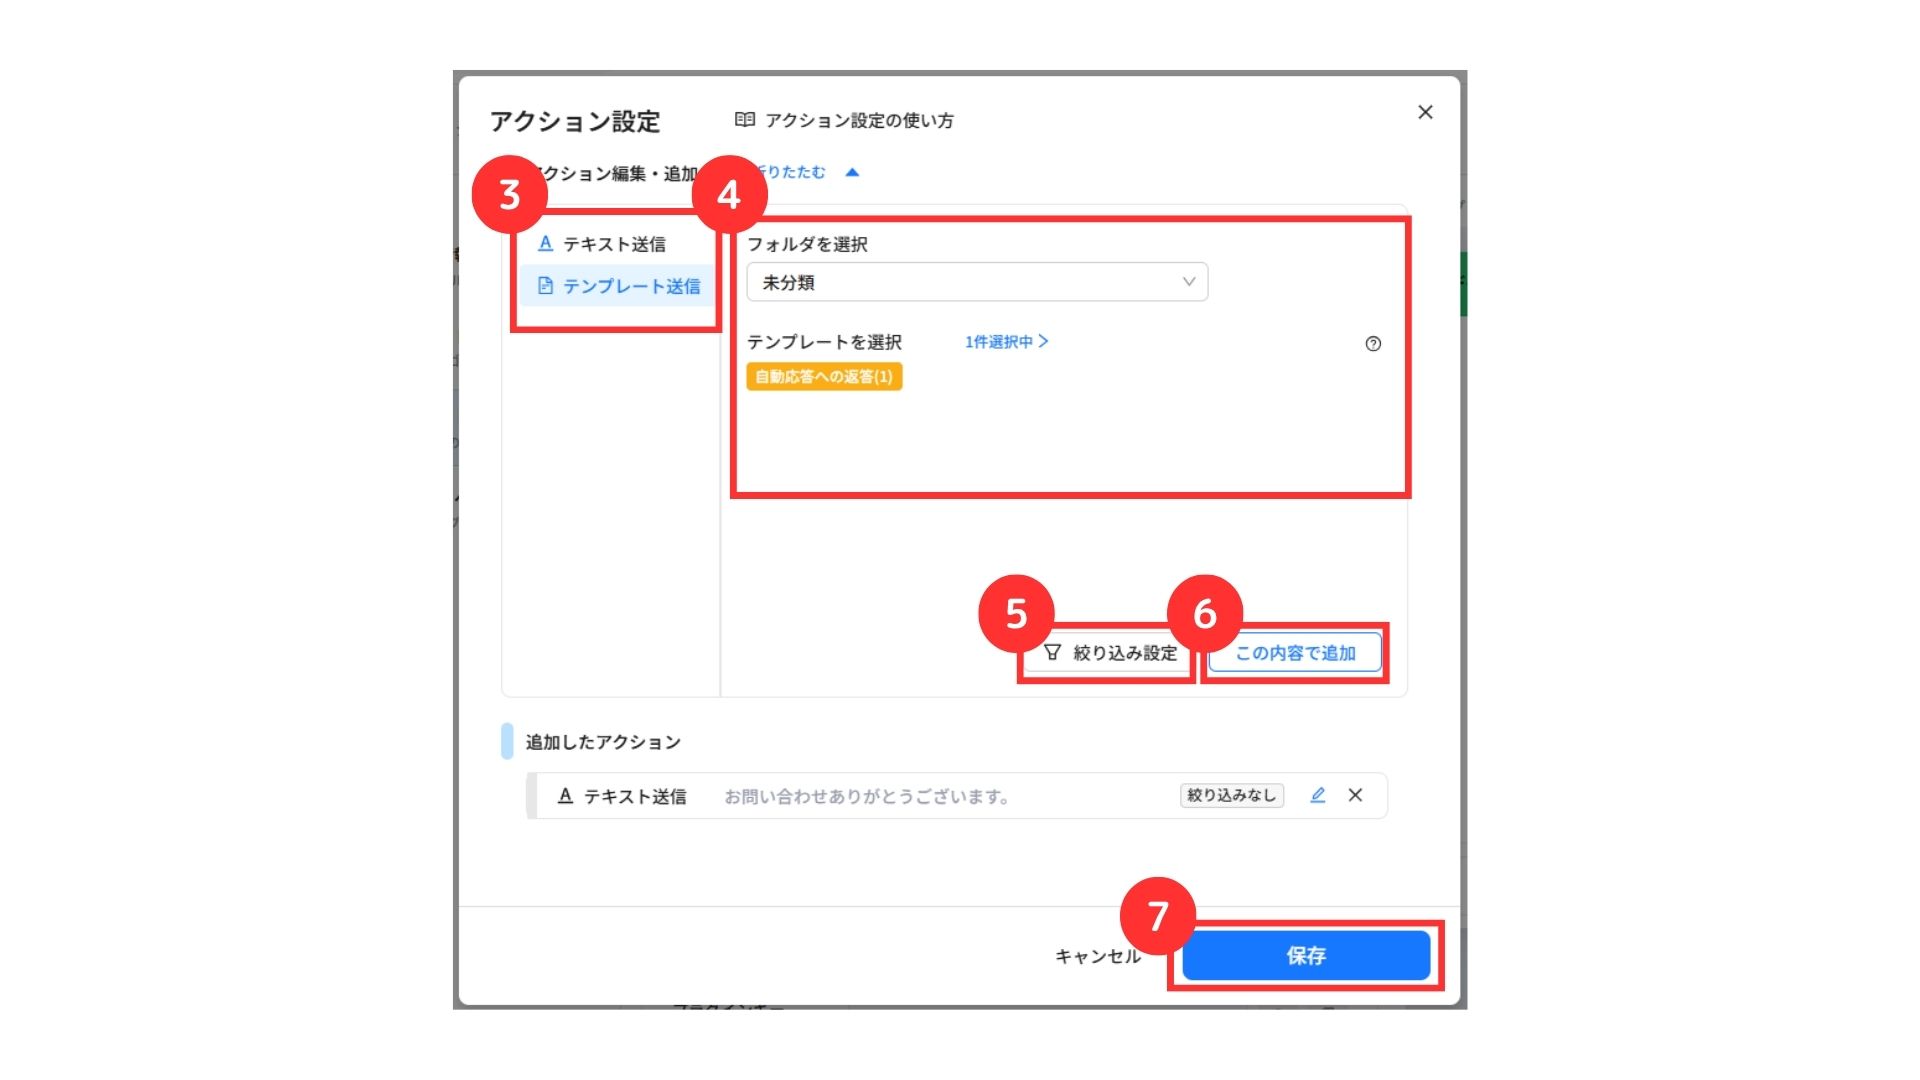This screenshot has height=1080, width=1920.
Task: Click the テンプレート送信 document icon
Action: click(x=545, y=286)
